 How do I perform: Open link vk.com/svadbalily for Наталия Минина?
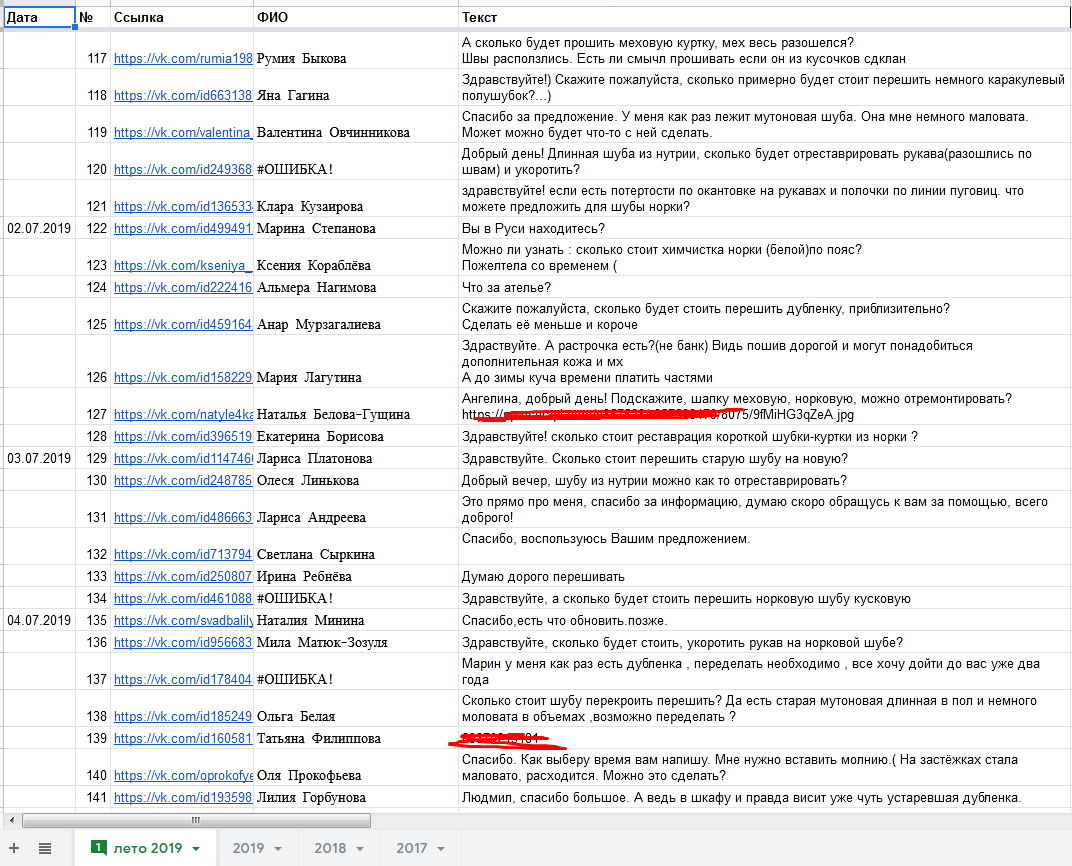click(x=183, y=620)
